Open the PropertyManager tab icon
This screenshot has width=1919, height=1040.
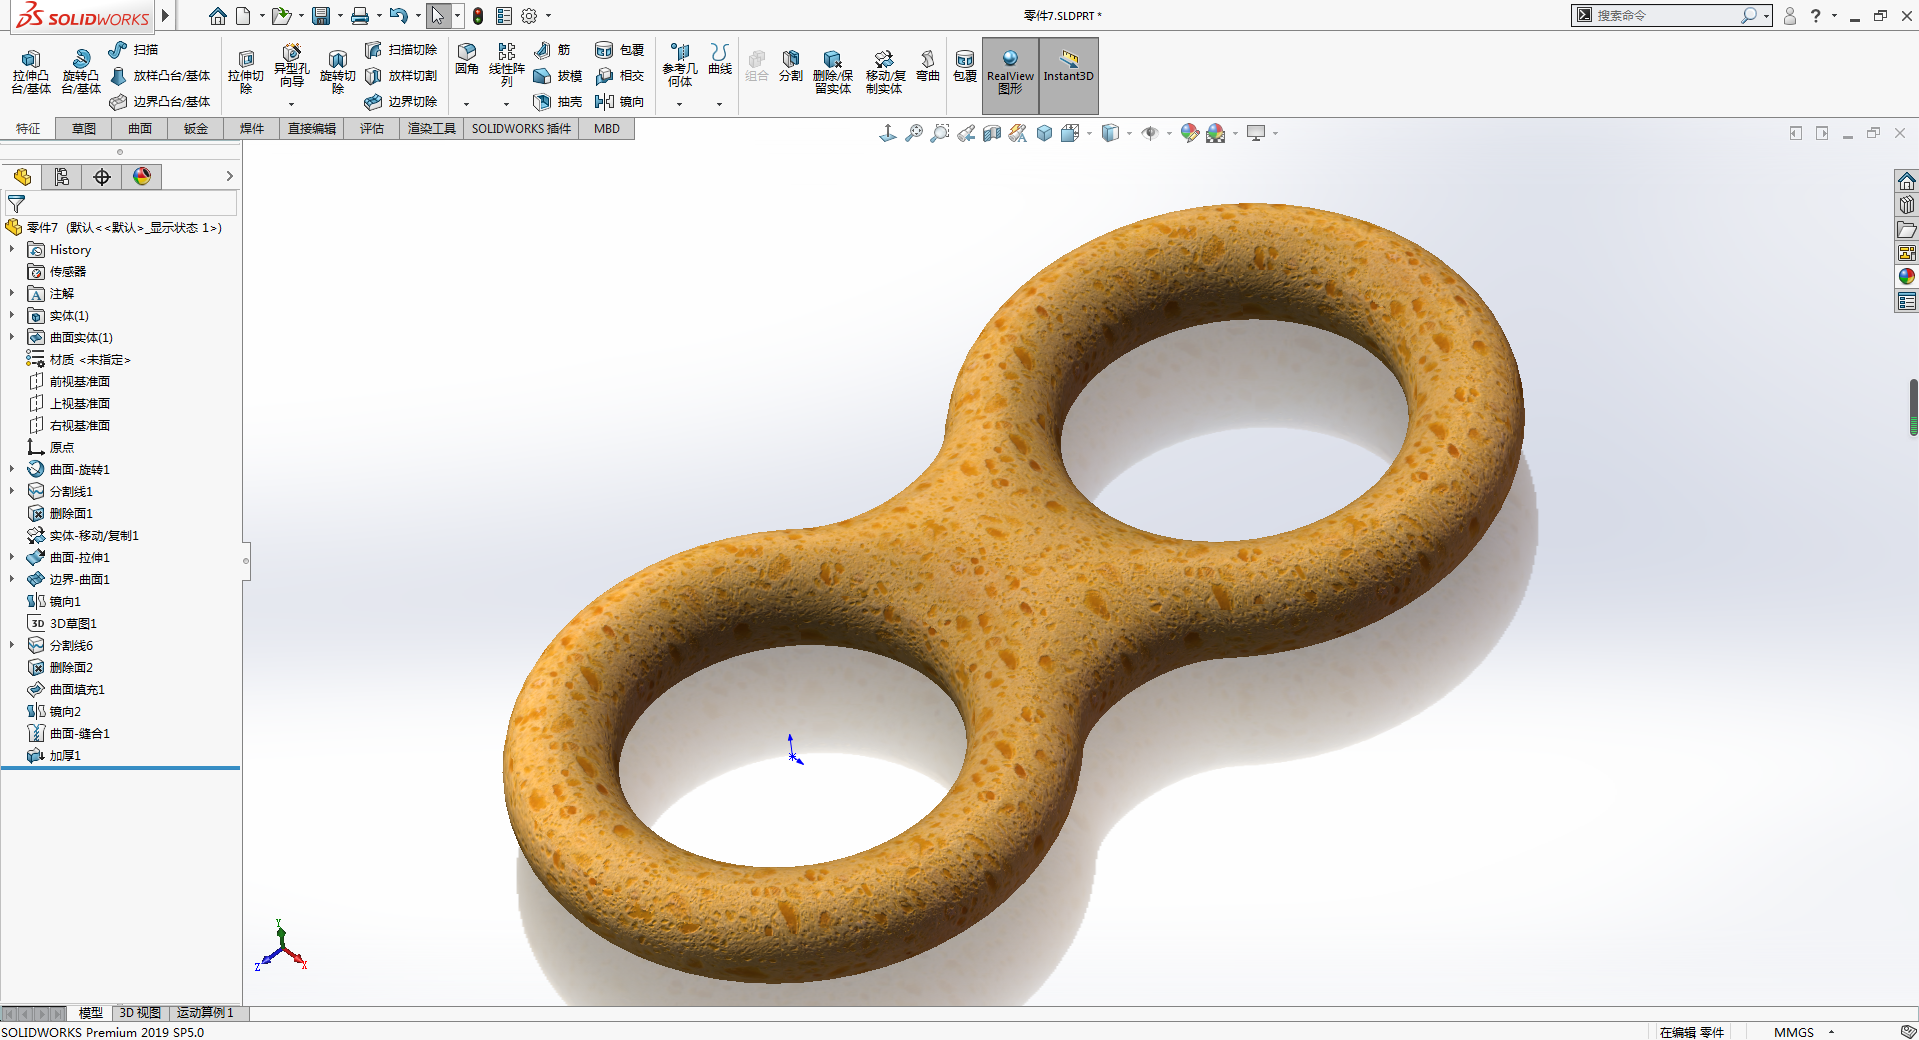pyautogui.click(x=62, y=177)
